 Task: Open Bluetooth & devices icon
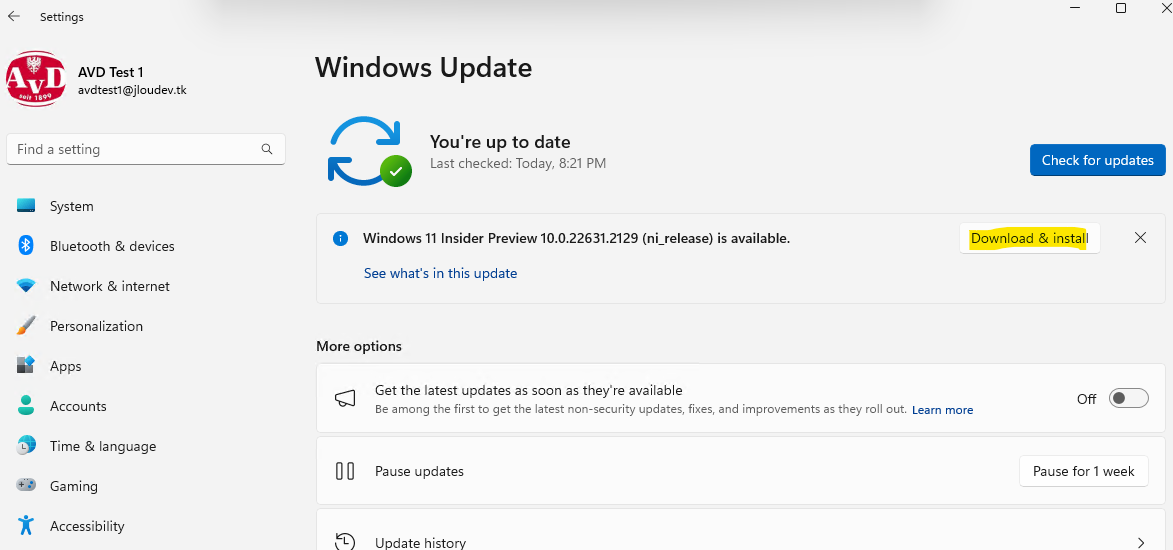(26, 245)
